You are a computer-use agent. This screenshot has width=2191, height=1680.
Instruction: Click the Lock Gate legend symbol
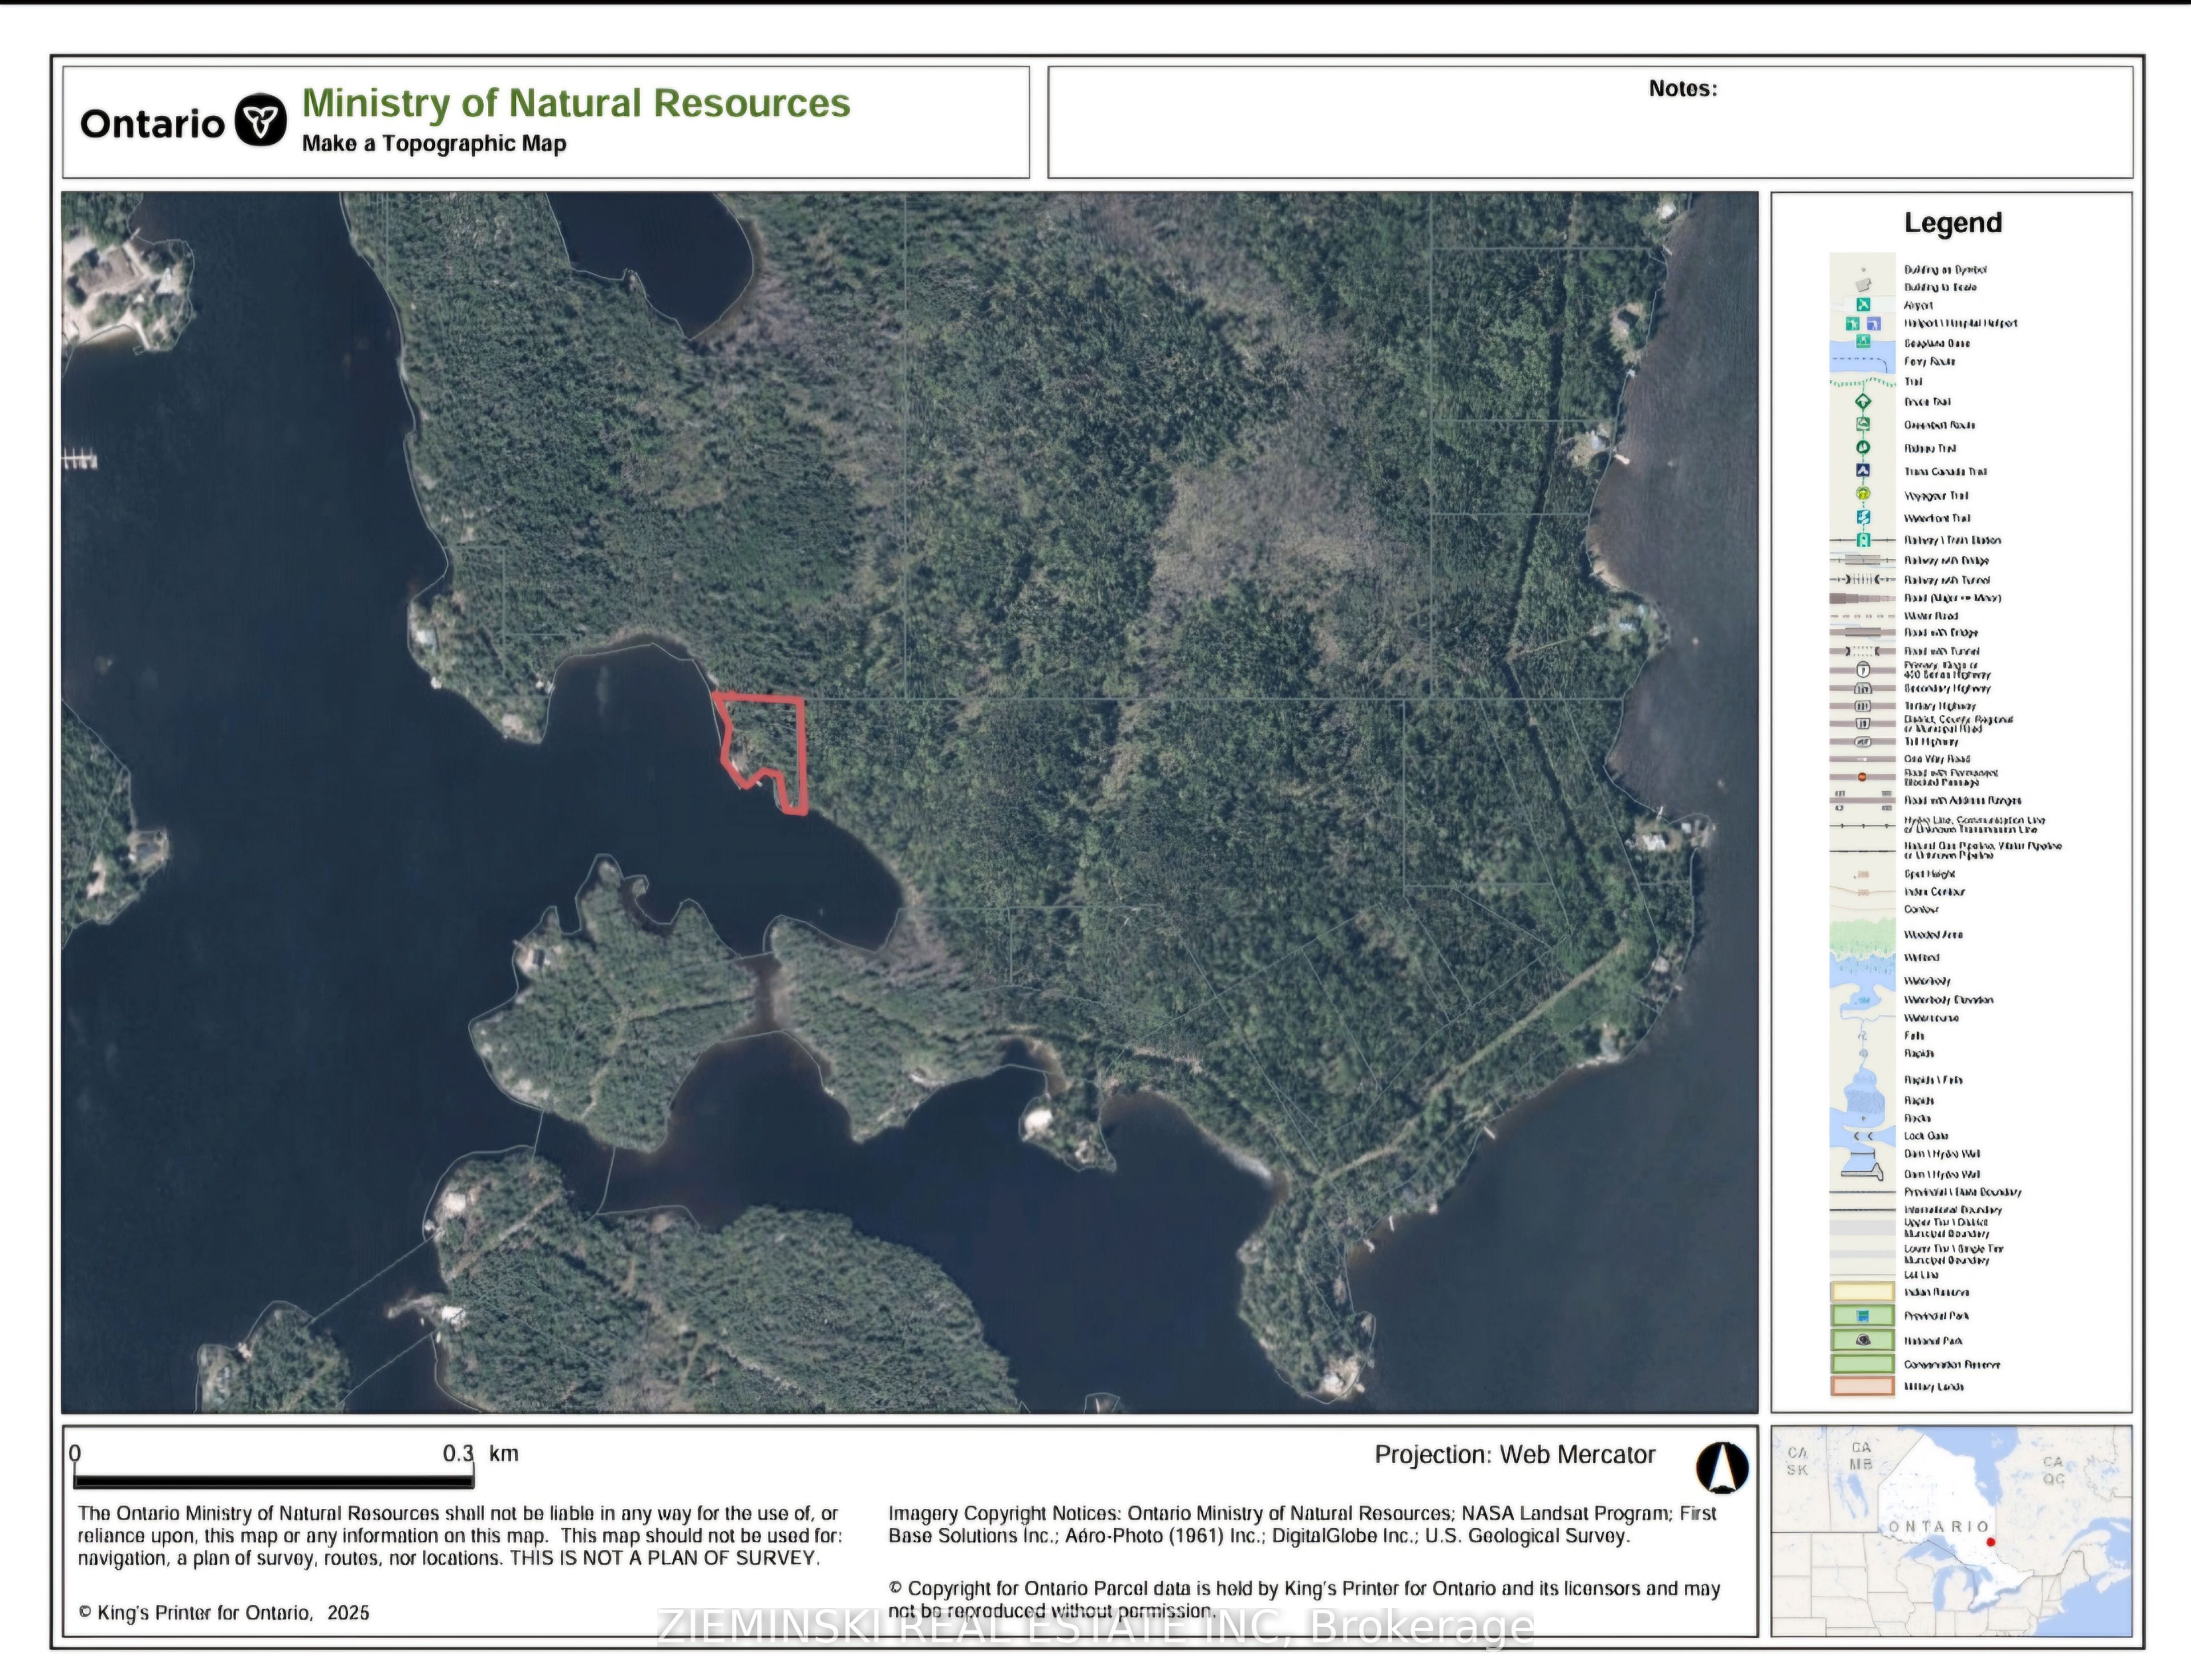pos(1863,1136)
